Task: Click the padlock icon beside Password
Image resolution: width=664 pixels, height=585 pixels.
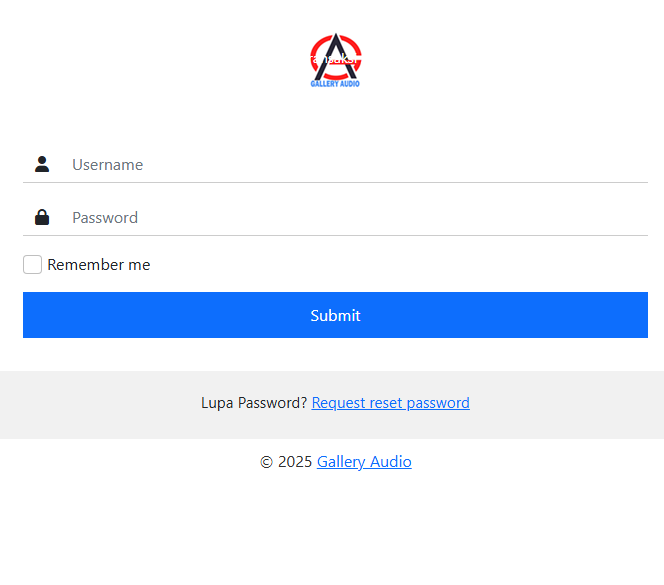Action: tap(42, 217)
